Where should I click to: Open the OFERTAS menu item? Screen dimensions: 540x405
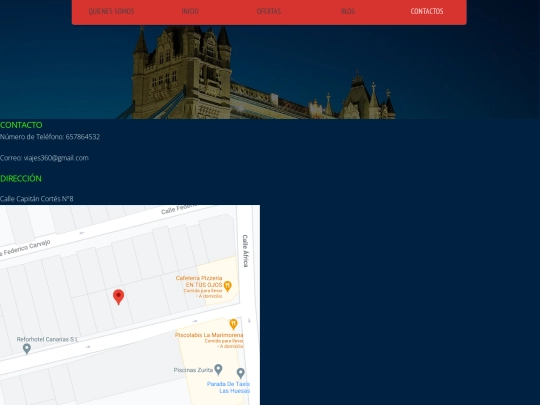[269, 11]
